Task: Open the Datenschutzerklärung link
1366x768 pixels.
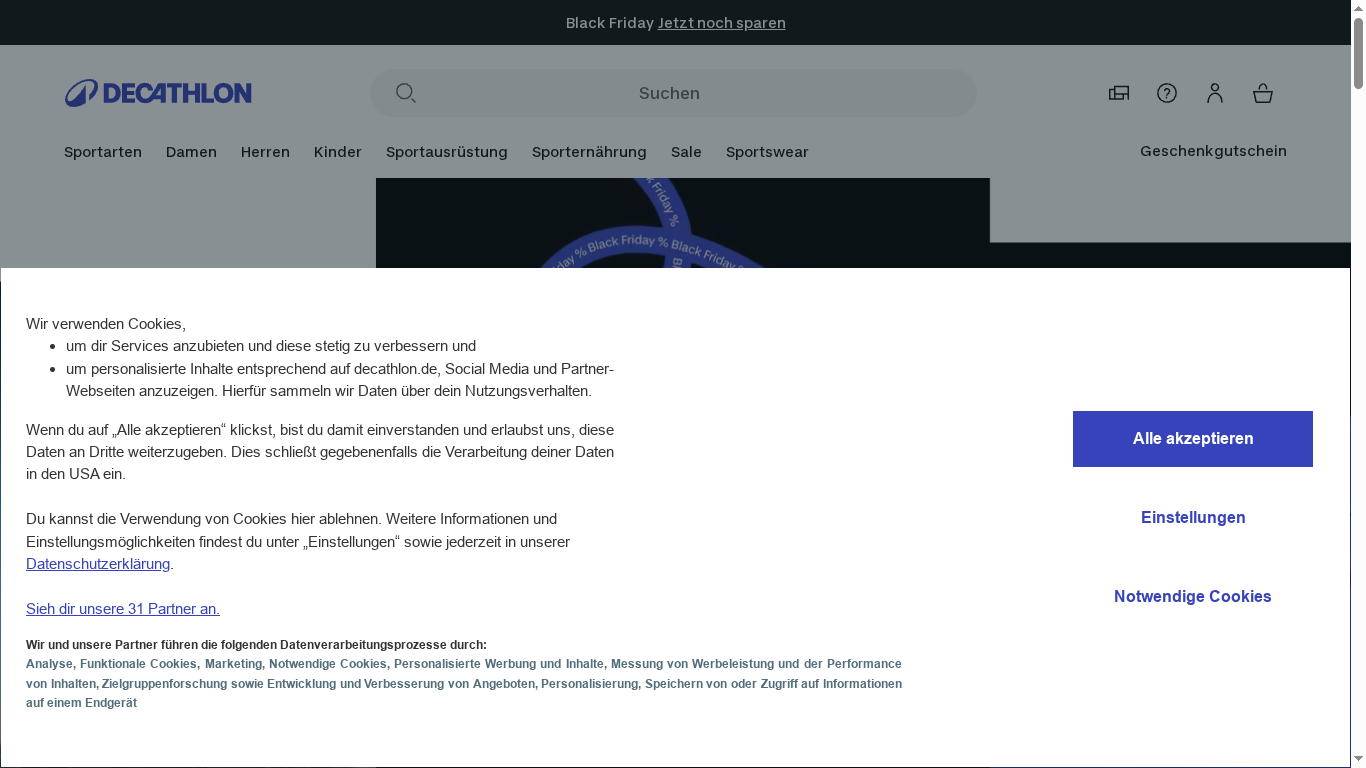Action: tap(97, 564)
